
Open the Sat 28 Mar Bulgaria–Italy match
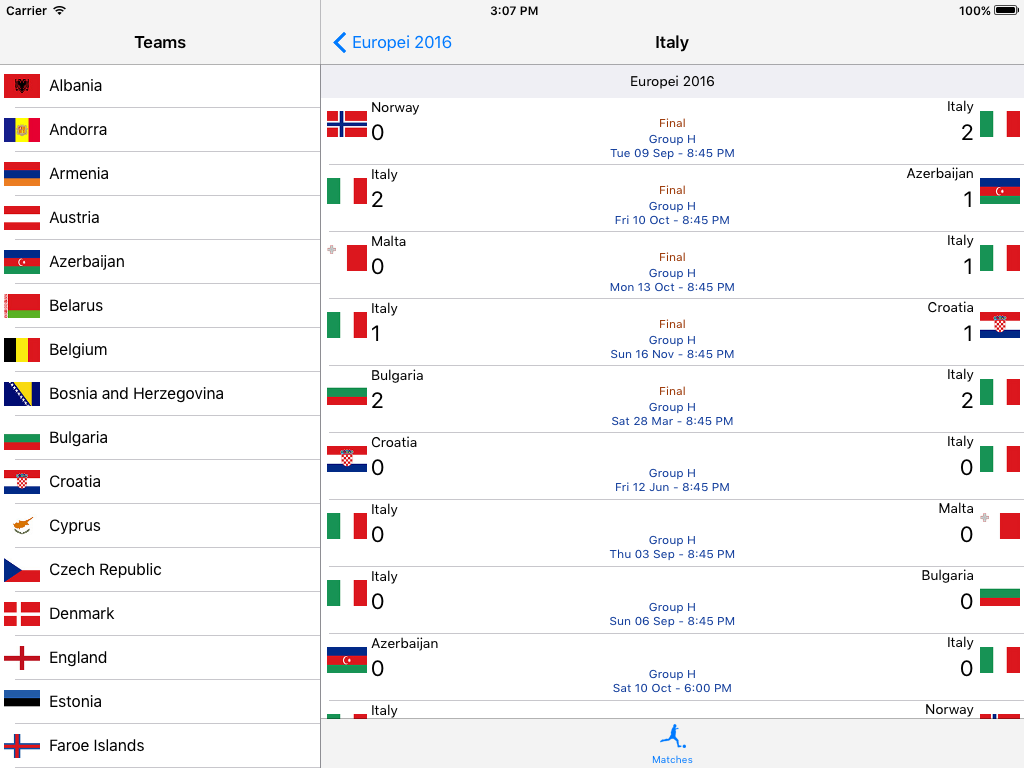tap(672, 399)
